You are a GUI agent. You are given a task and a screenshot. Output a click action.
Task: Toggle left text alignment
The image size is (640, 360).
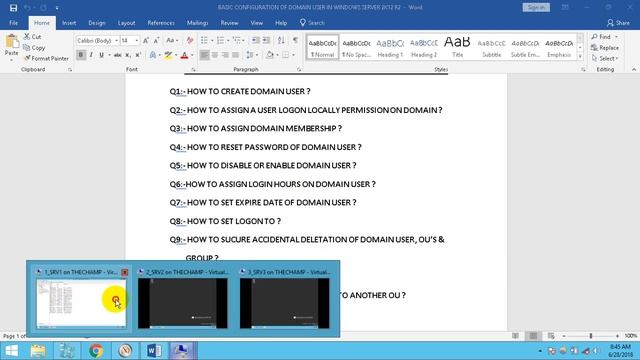click(204, 55)
